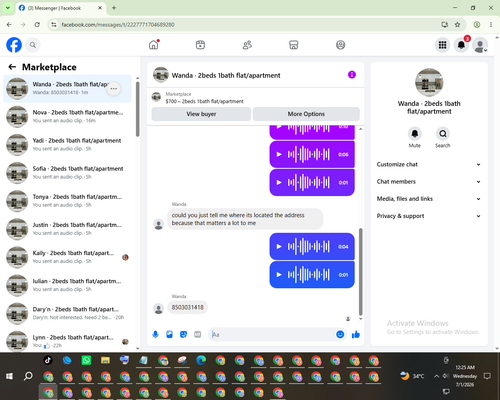
Task: Open WhatsApp from the taskbar
Action: [x=86, y=360]
